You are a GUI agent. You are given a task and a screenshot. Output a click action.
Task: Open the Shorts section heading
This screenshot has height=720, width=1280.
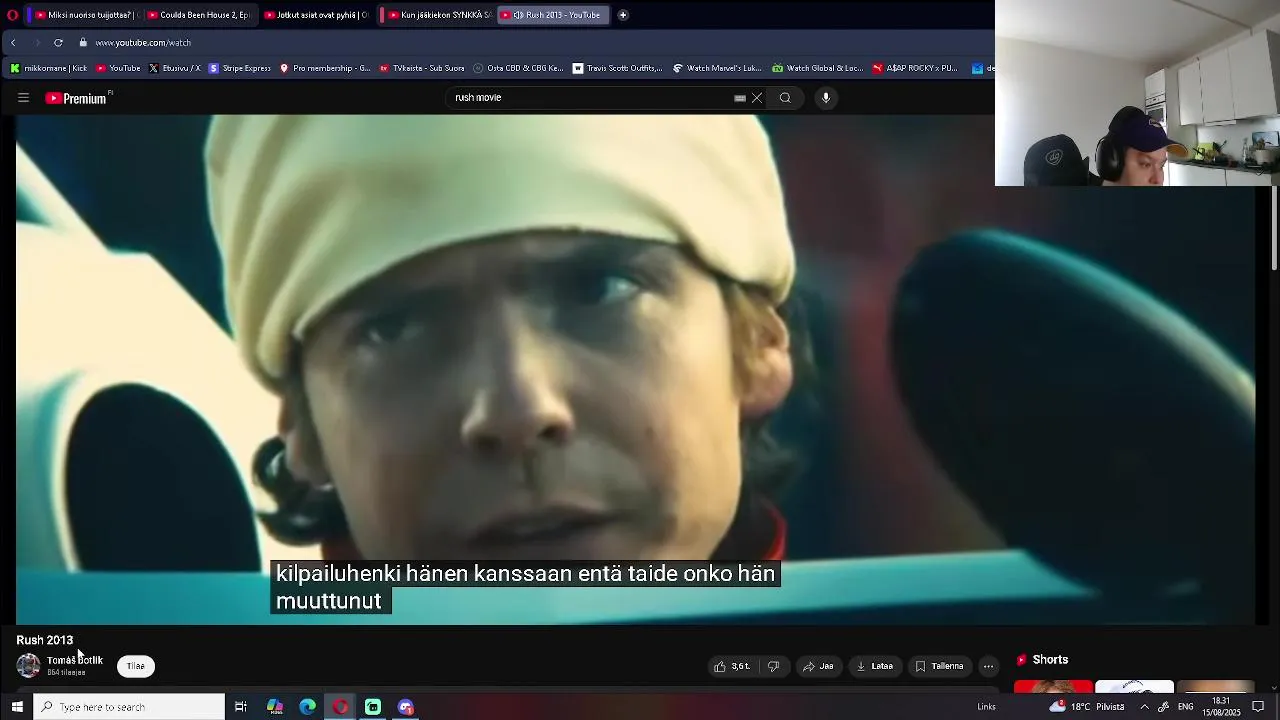[1050, 660]
